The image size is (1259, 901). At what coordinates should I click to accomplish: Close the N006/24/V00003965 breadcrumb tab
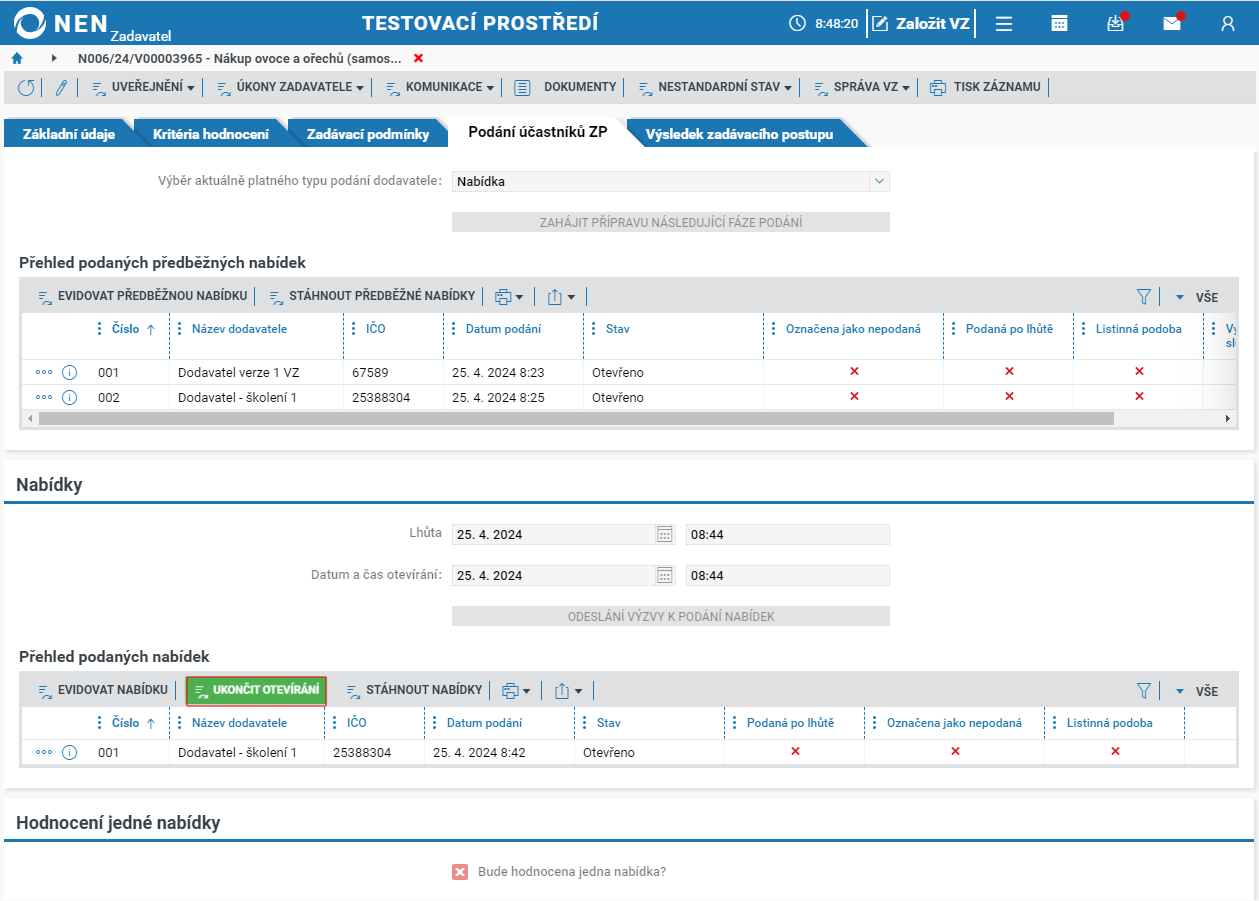coord(418,58)
